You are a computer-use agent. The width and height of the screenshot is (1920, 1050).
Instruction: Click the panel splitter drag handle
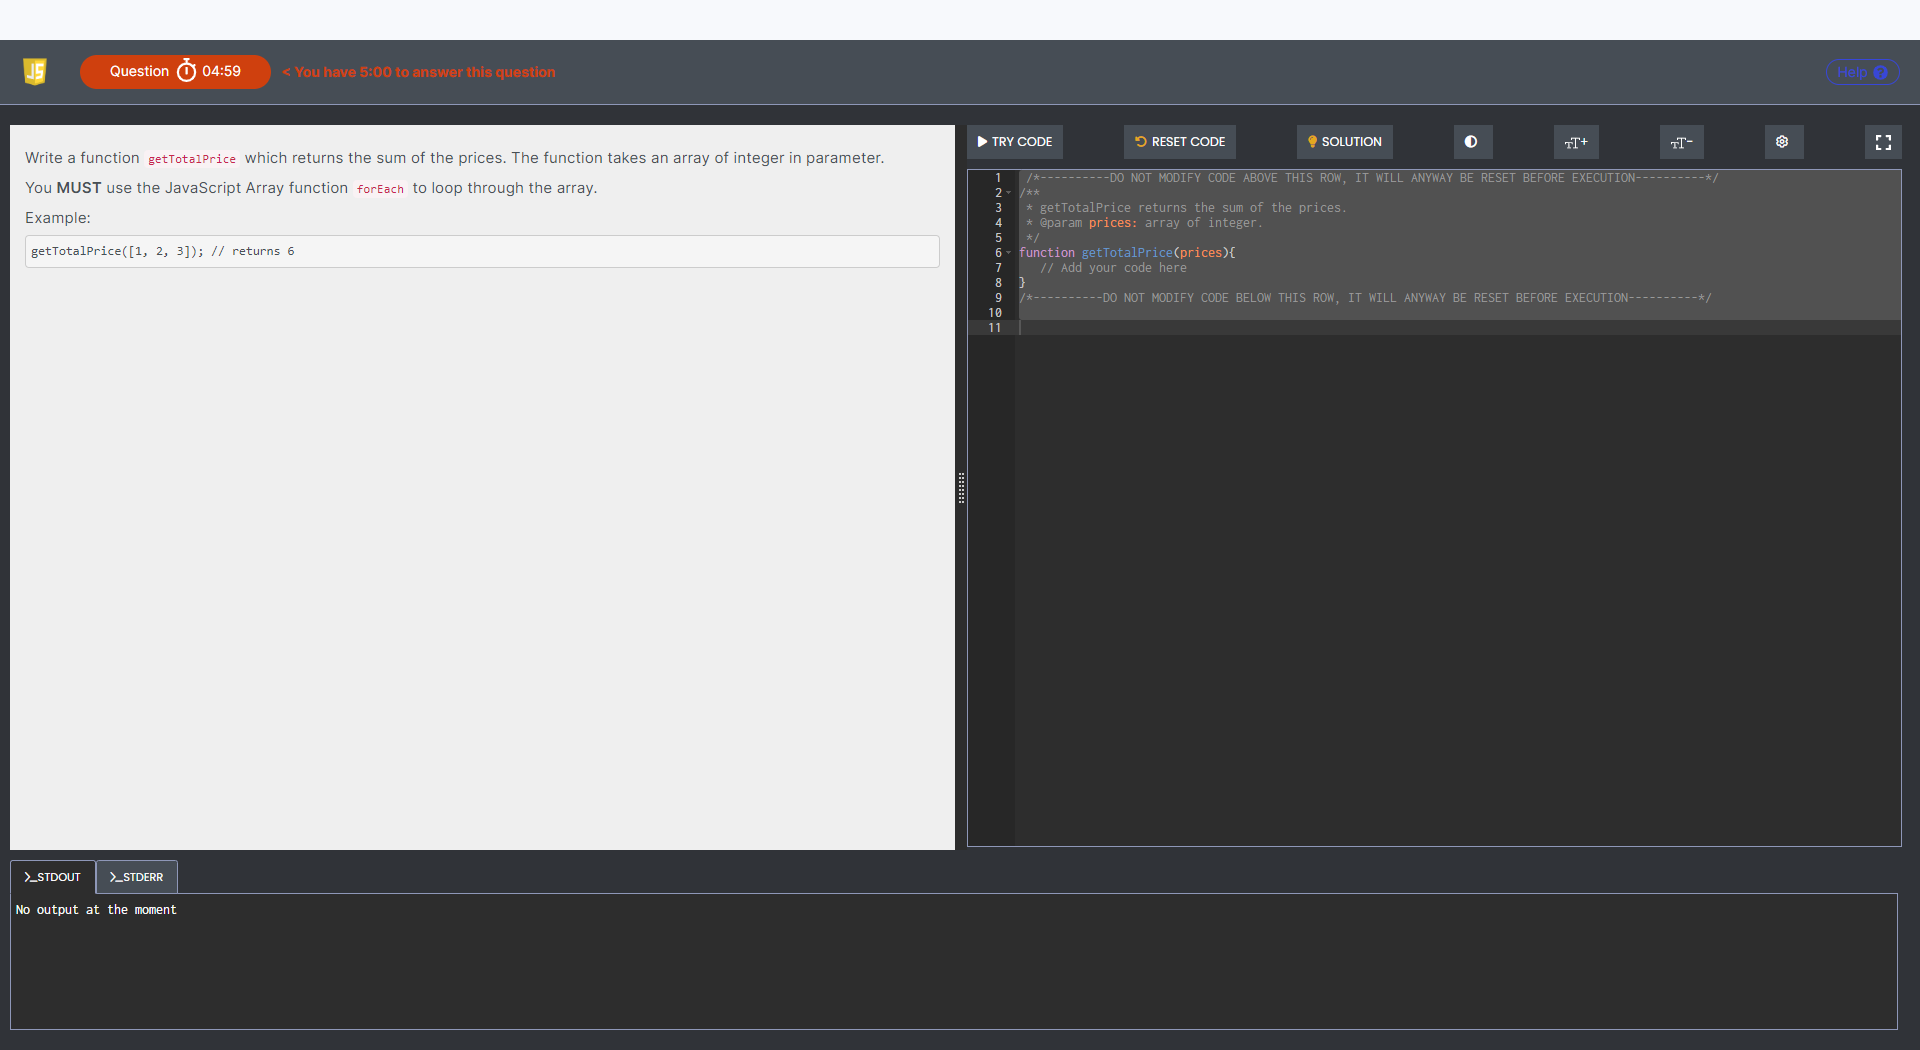click(961, 488)
